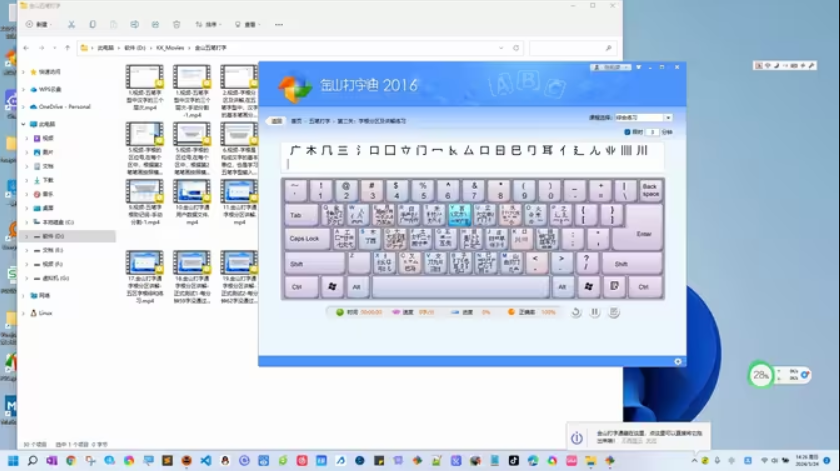Image resolution: width=840 pixels, height=471 pixels.
Task: Open the Visual Studio Code taskbar icon
Action: point(206,461)
